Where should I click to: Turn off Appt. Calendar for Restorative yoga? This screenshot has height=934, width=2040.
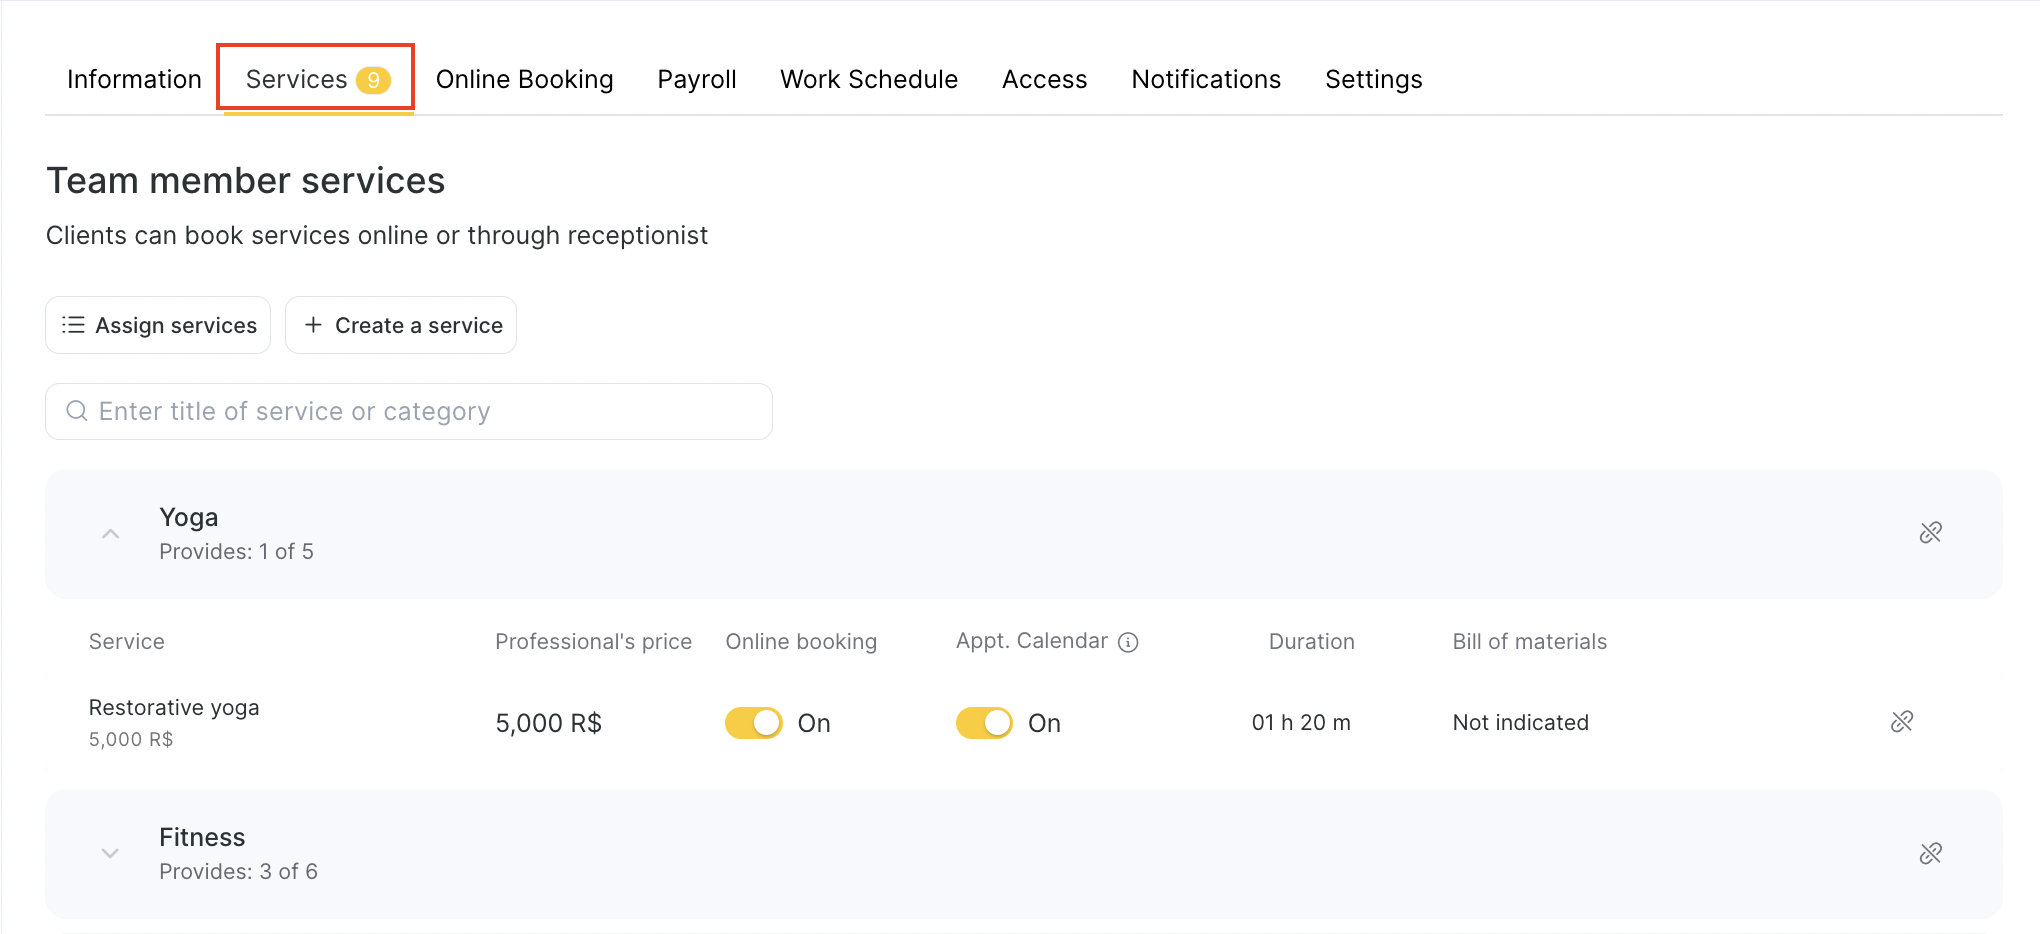click(984, 723)
